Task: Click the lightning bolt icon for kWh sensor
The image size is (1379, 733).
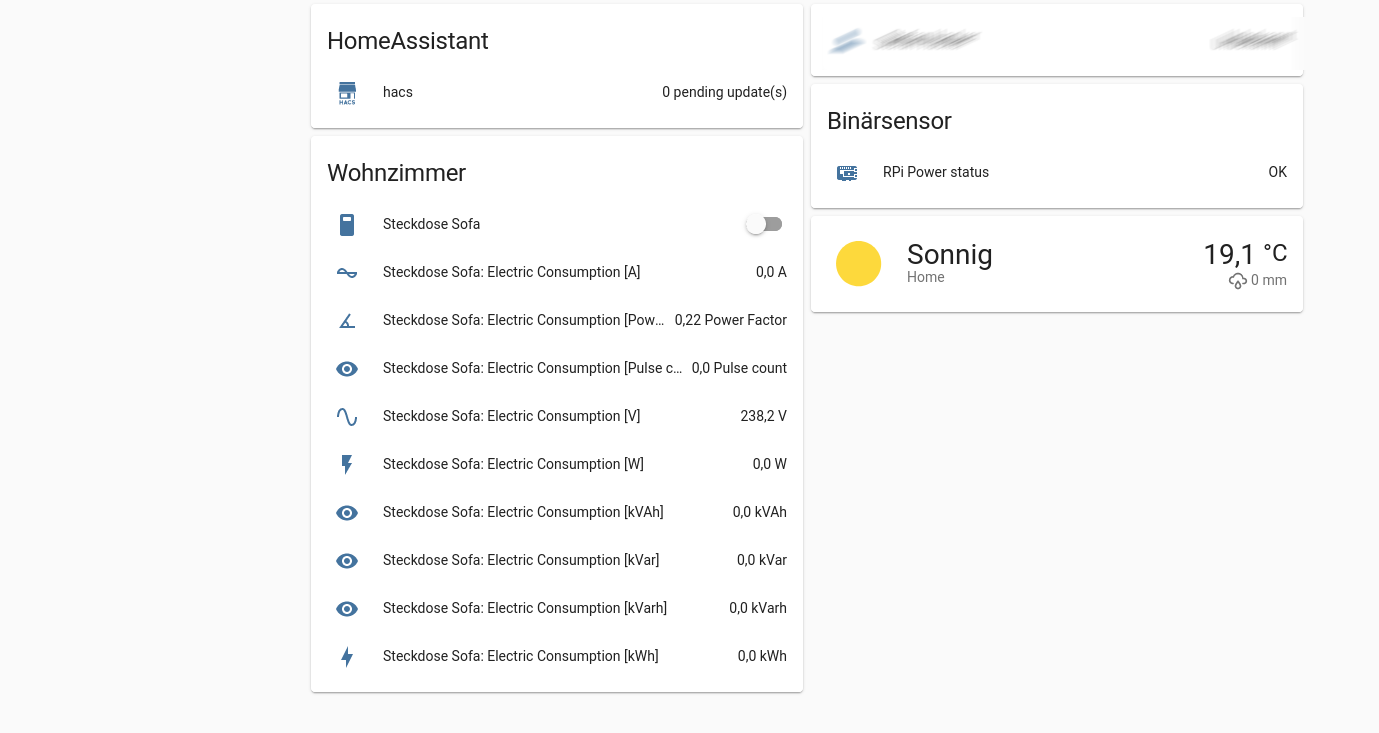Action: pyautogui.click(x=347, y=656)
